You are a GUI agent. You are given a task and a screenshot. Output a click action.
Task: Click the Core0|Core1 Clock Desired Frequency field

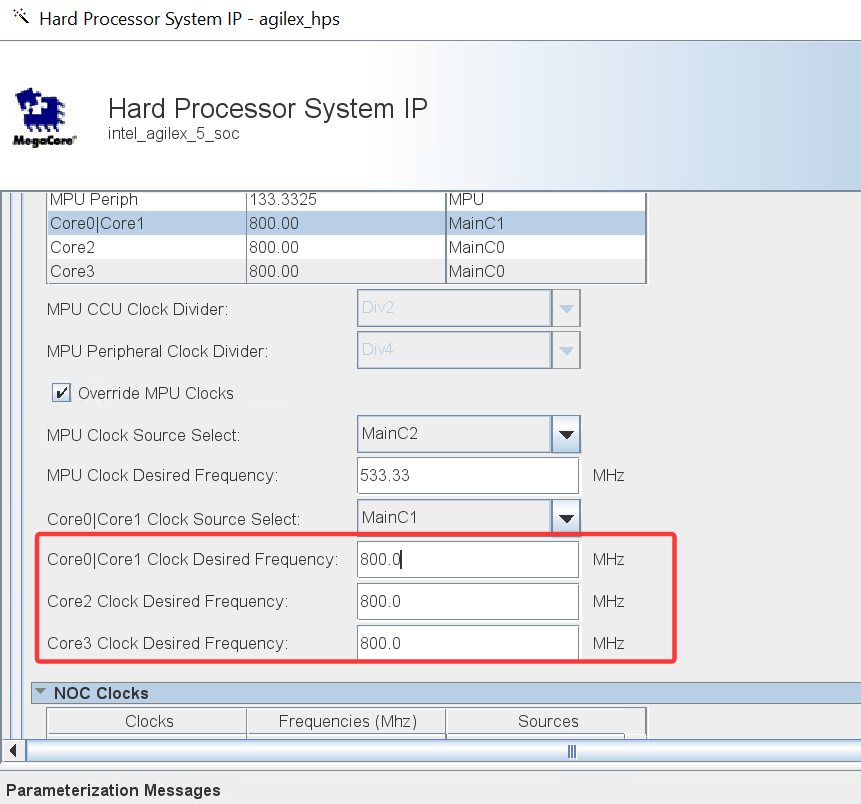[x=468, y=559]
